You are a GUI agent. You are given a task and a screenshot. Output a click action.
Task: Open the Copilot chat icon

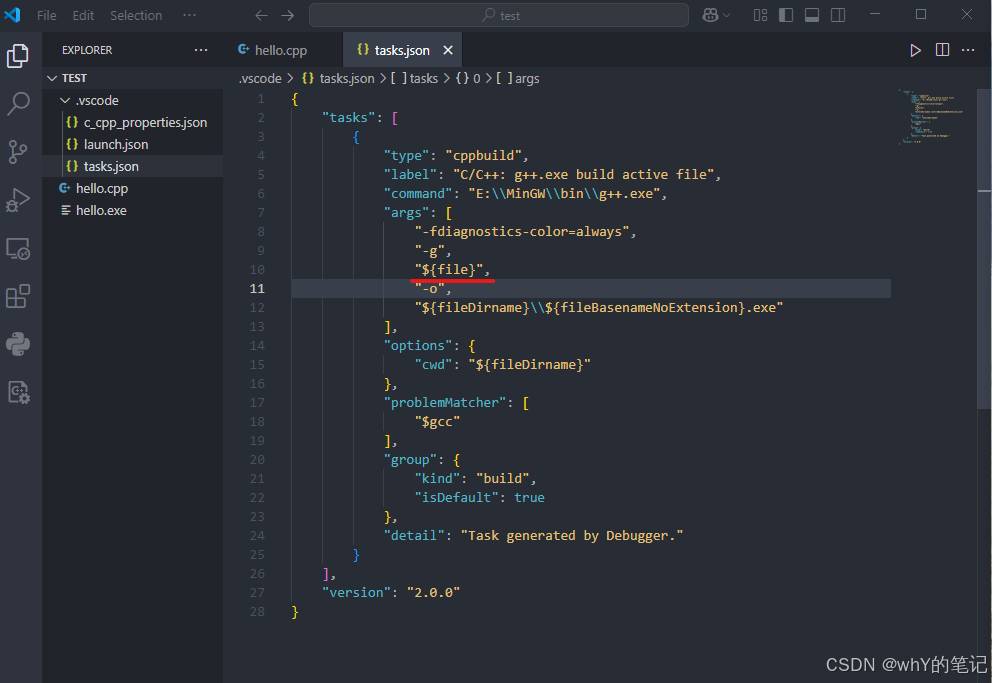[710, 15]
